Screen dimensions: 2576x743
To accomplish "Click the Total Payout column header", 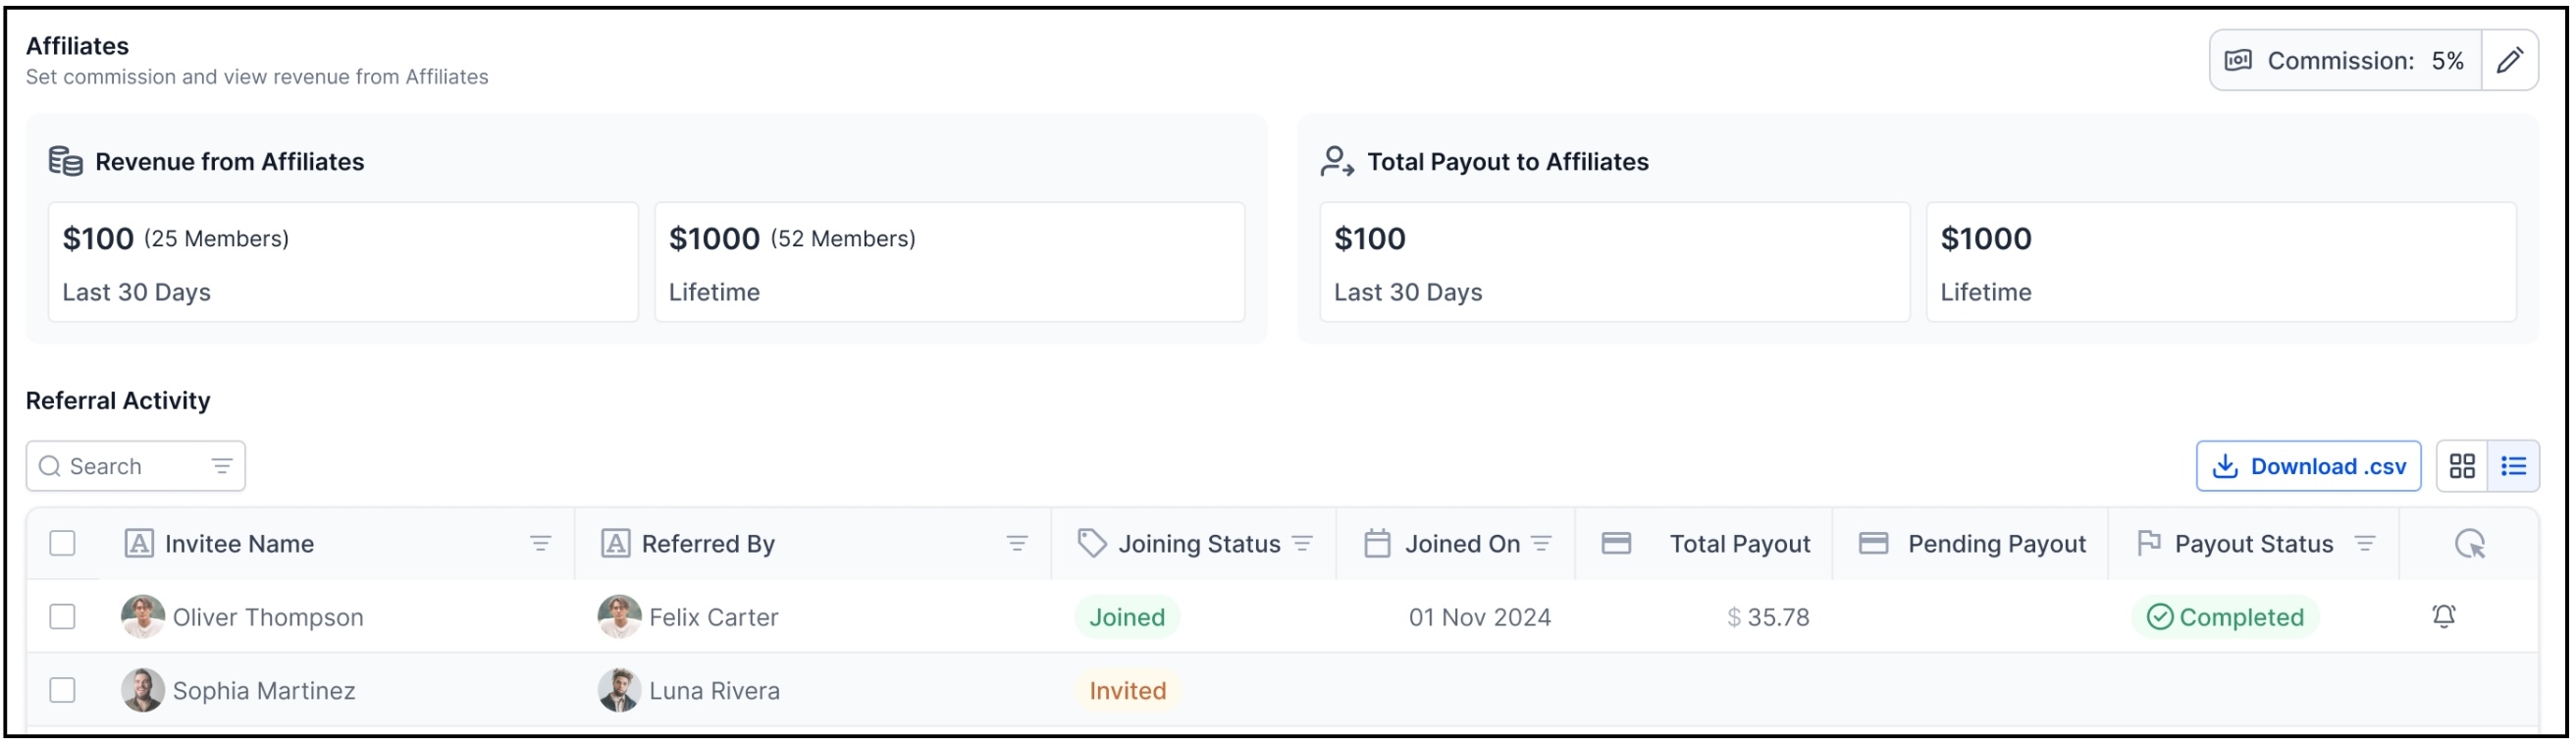I will pos(1739,544).
